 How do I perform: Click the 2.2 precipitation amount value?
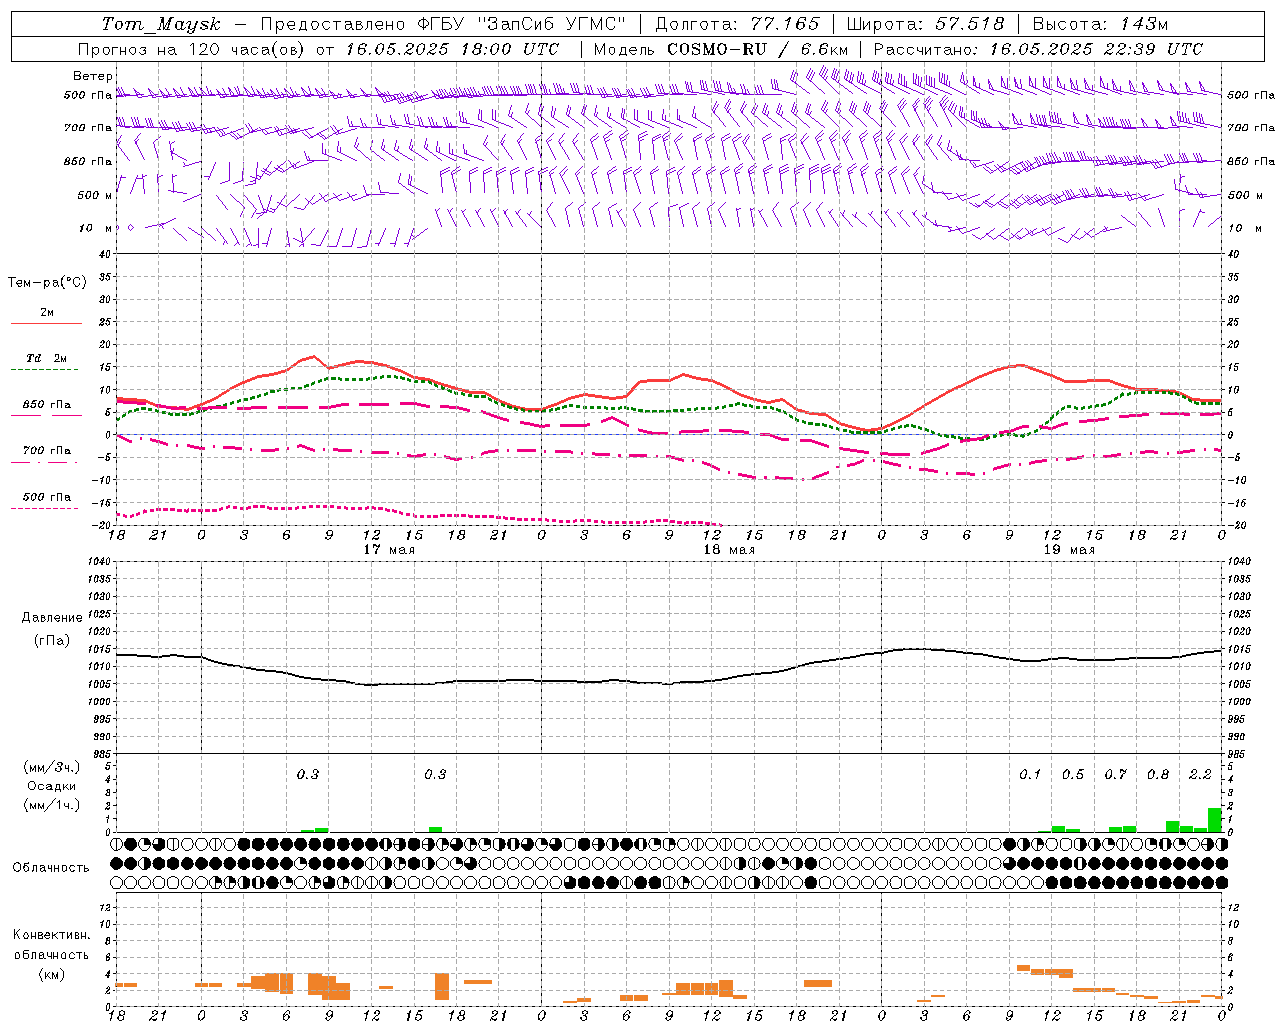1200,775
